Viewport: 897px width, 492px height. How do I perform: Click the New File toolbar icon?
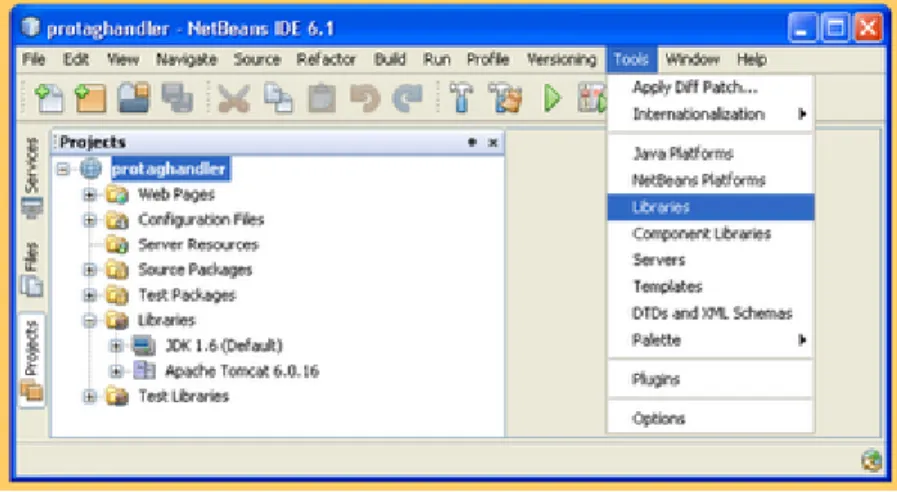(x=49, y=98)
